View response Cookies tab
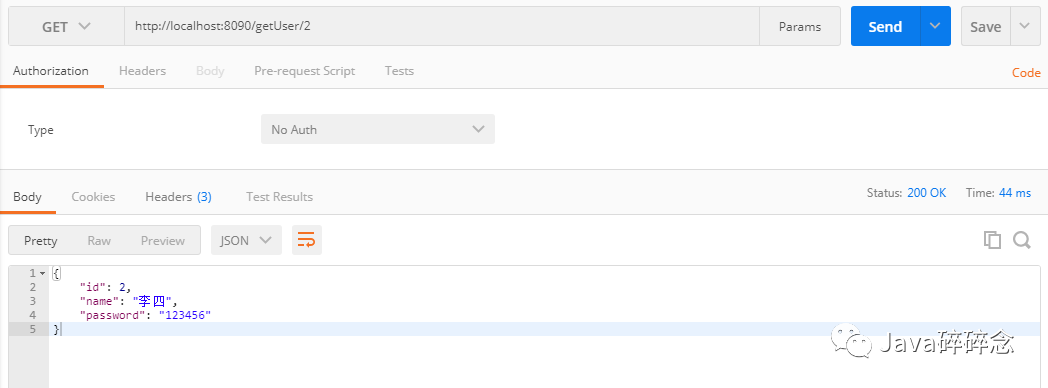 [94, 197]
